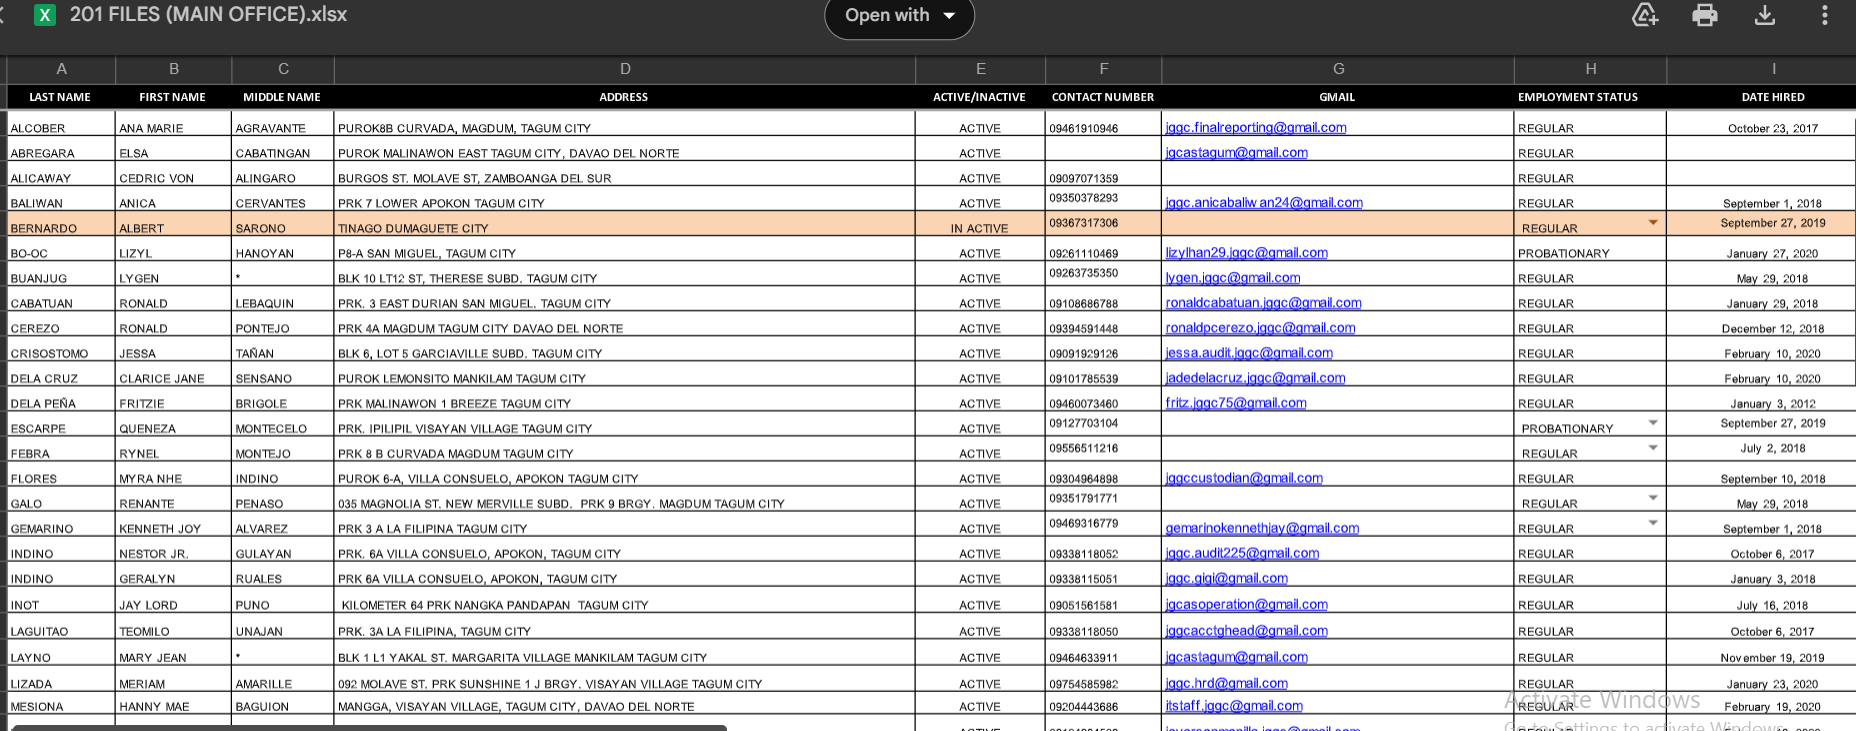Open status dropdown arrow for Galo row
Screen dimensions: 1856x731
[x=1653, y=498]
